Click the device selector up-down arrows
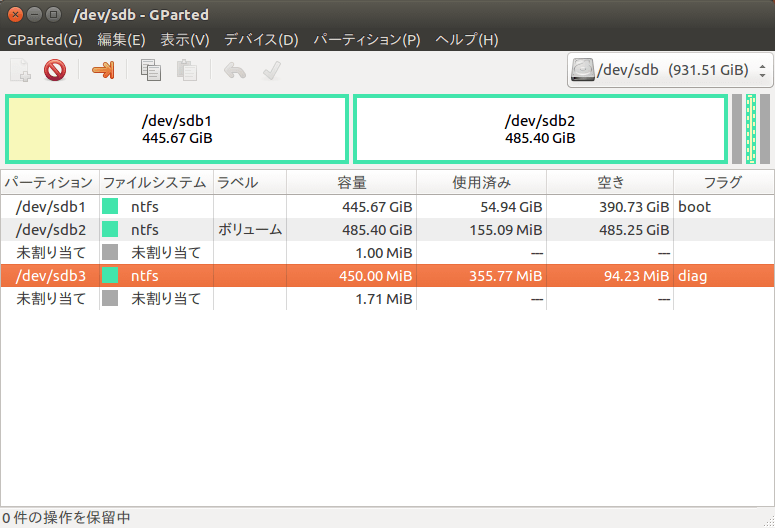The height and width of the screenshot is (528, 775). pyautogui.click(x=763, y=70)
